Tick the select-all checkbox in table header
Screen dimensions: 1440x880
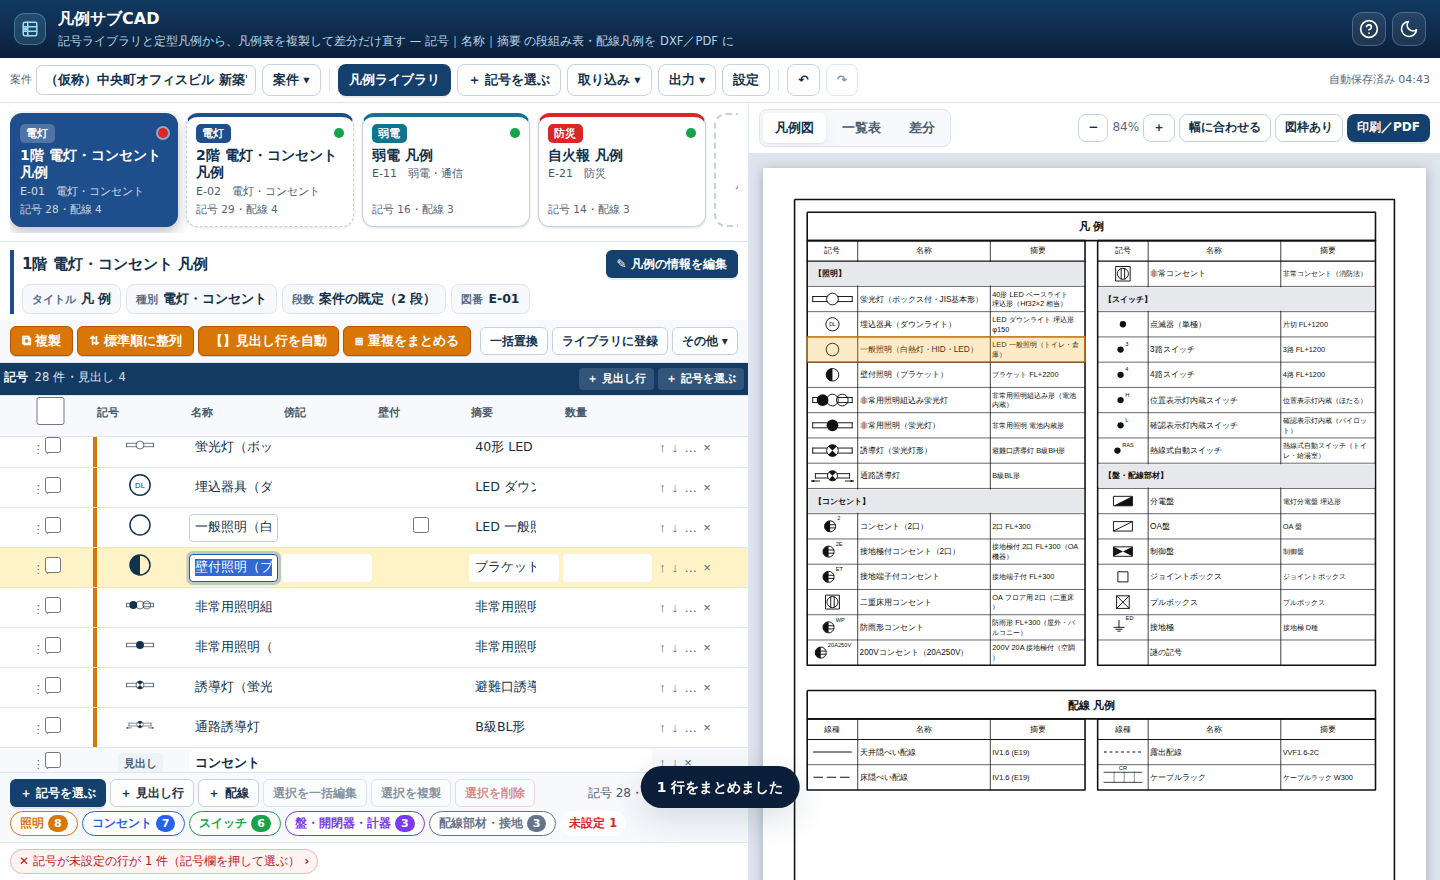coord(50,411)
